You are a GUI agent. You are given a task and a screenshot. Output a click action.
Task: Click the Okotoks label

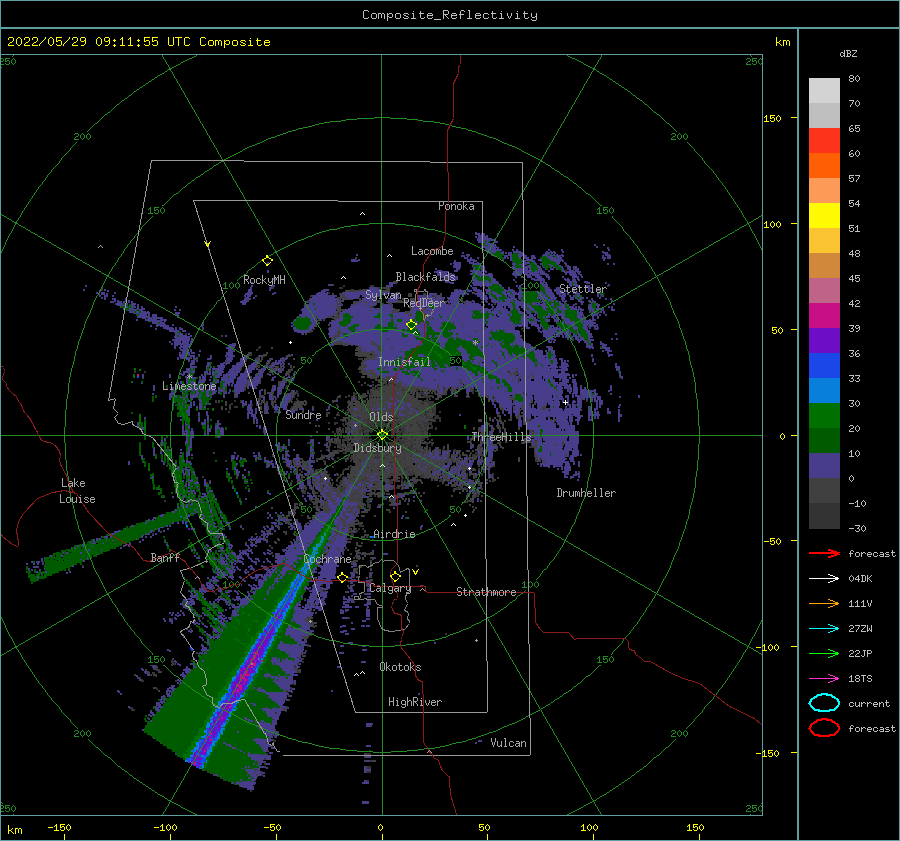[400, 667]
